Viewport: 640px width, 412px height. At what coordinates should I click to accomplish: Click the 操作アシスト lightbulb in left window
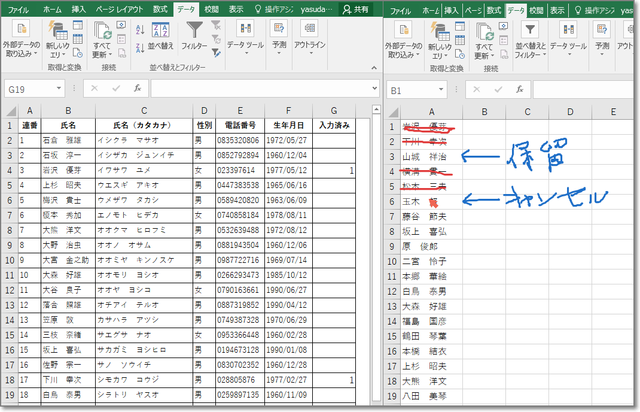tap(257, 9)
